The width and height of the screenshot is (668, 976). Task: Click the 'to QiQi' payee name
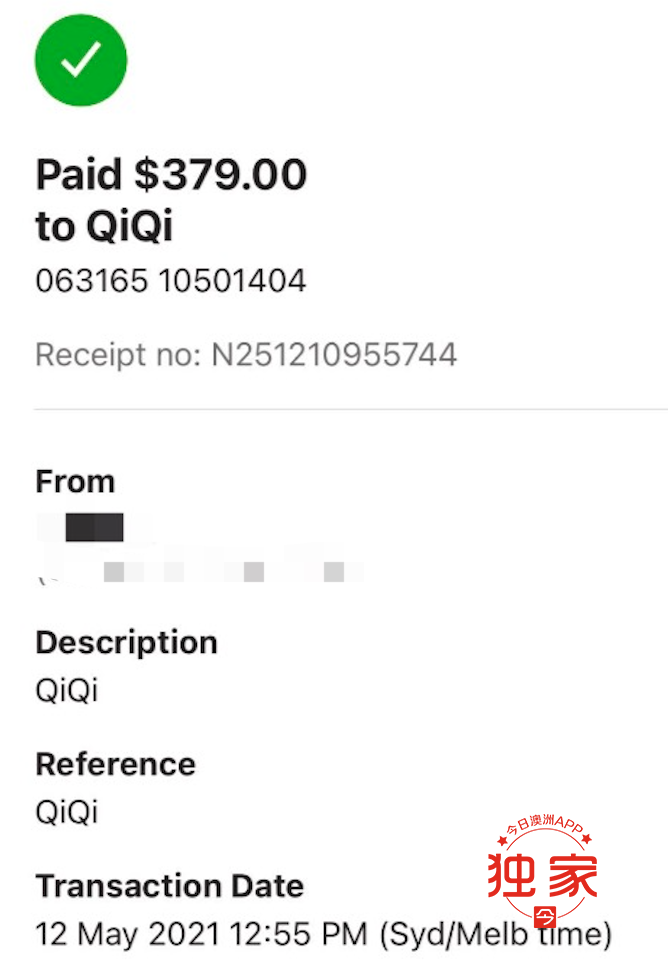tap(104, 225)
